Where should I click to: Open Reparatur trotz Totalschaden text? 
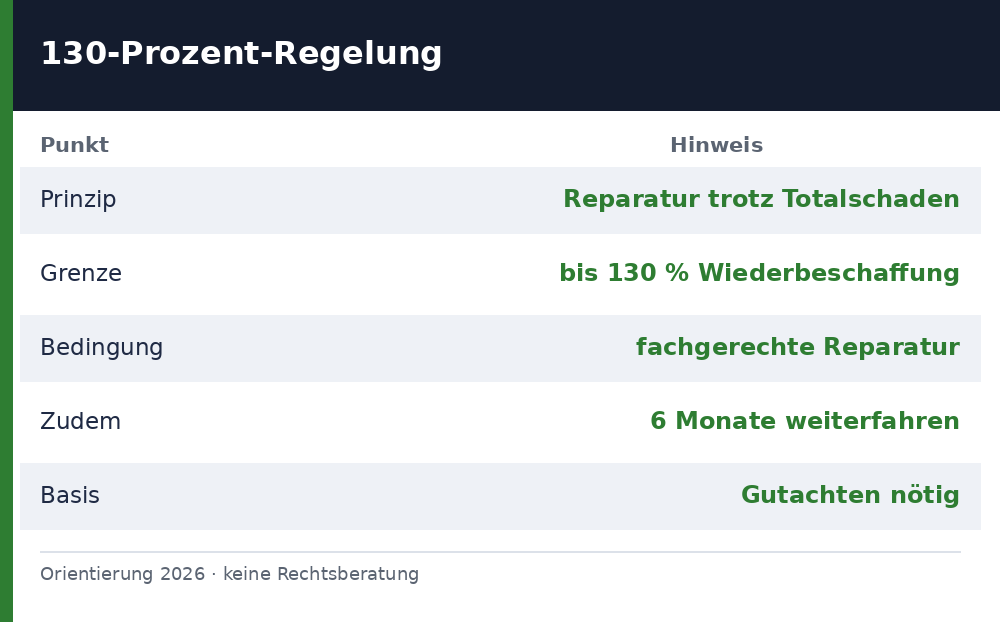[761, 199]
